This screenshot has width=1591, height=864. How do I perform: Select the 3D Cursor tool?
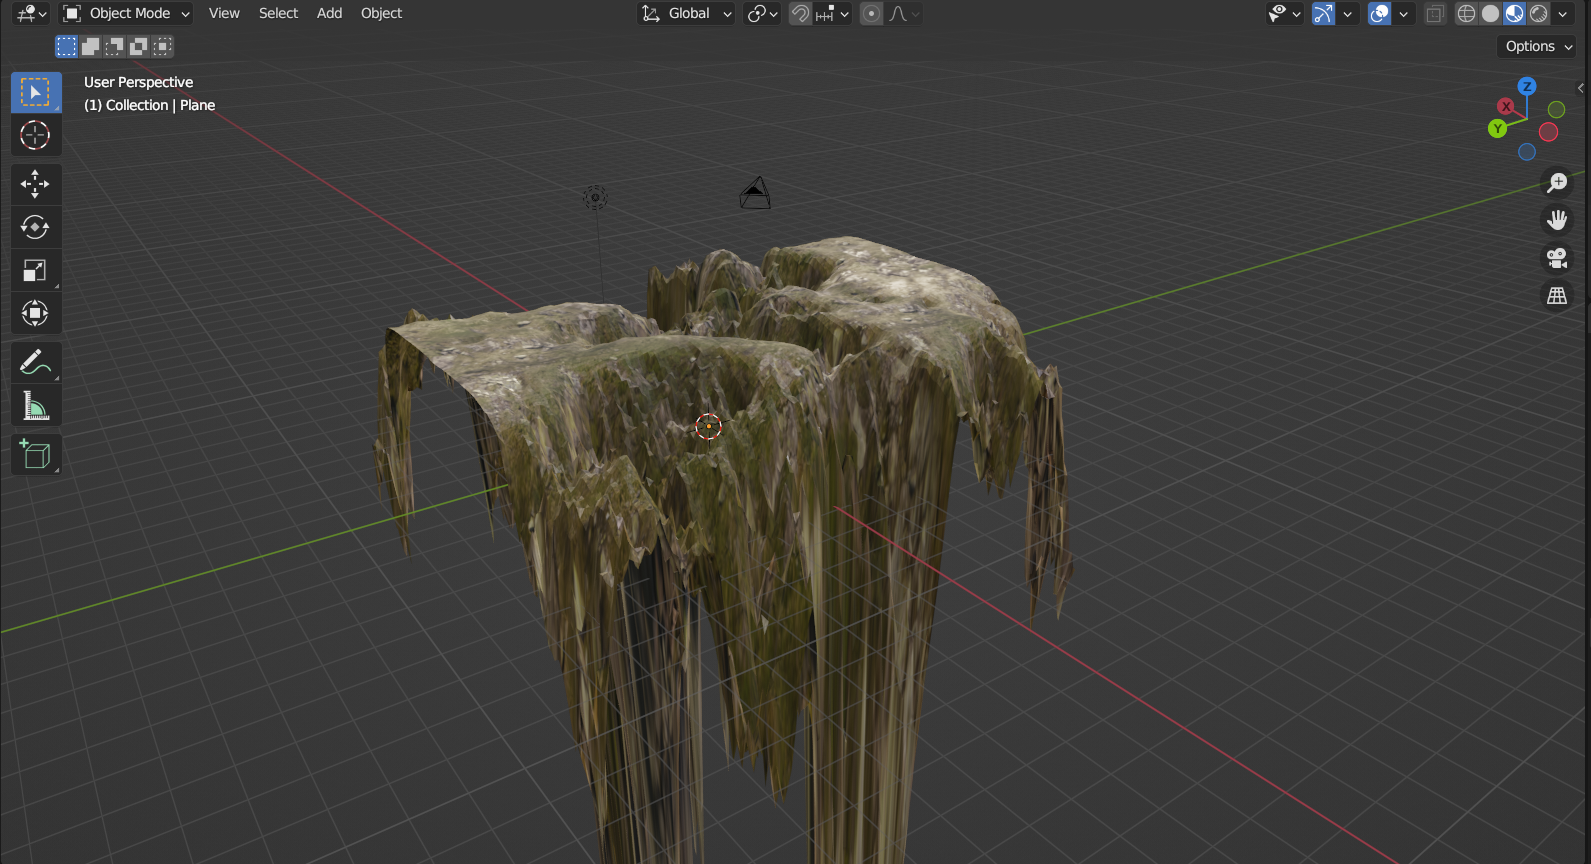coord(35,135)
